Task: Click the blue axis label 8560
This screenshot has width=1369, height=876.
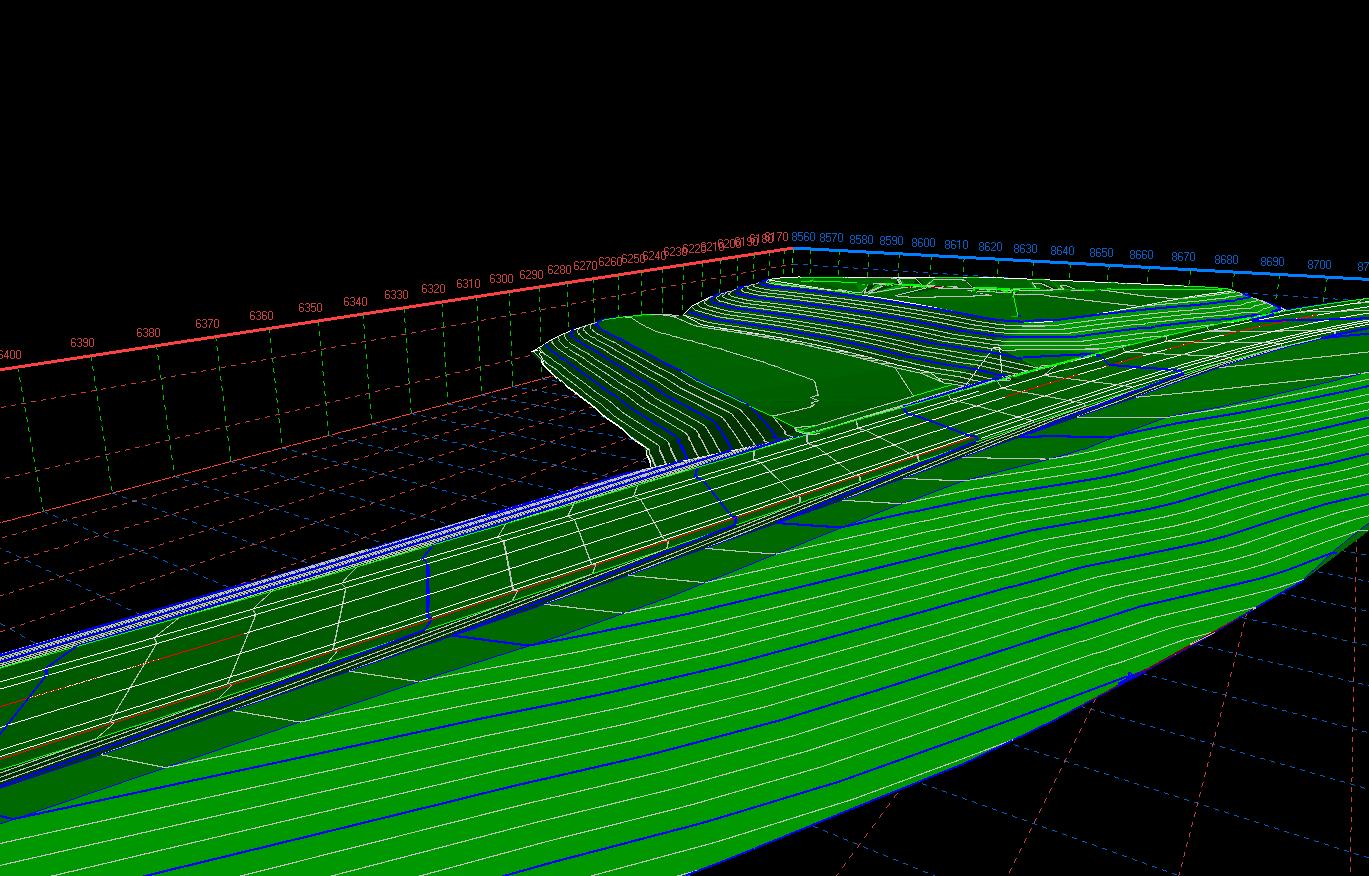Action: click(803, 237)
